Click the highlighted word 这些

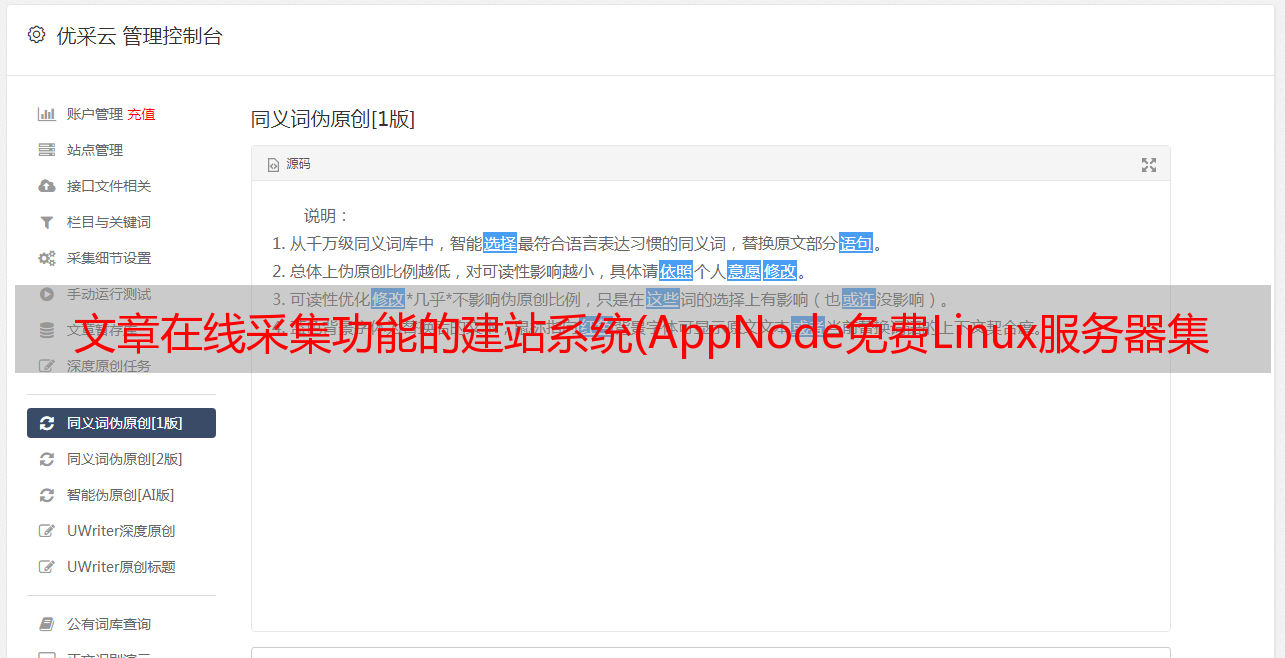pyautogui.click(x=663, y=299)
